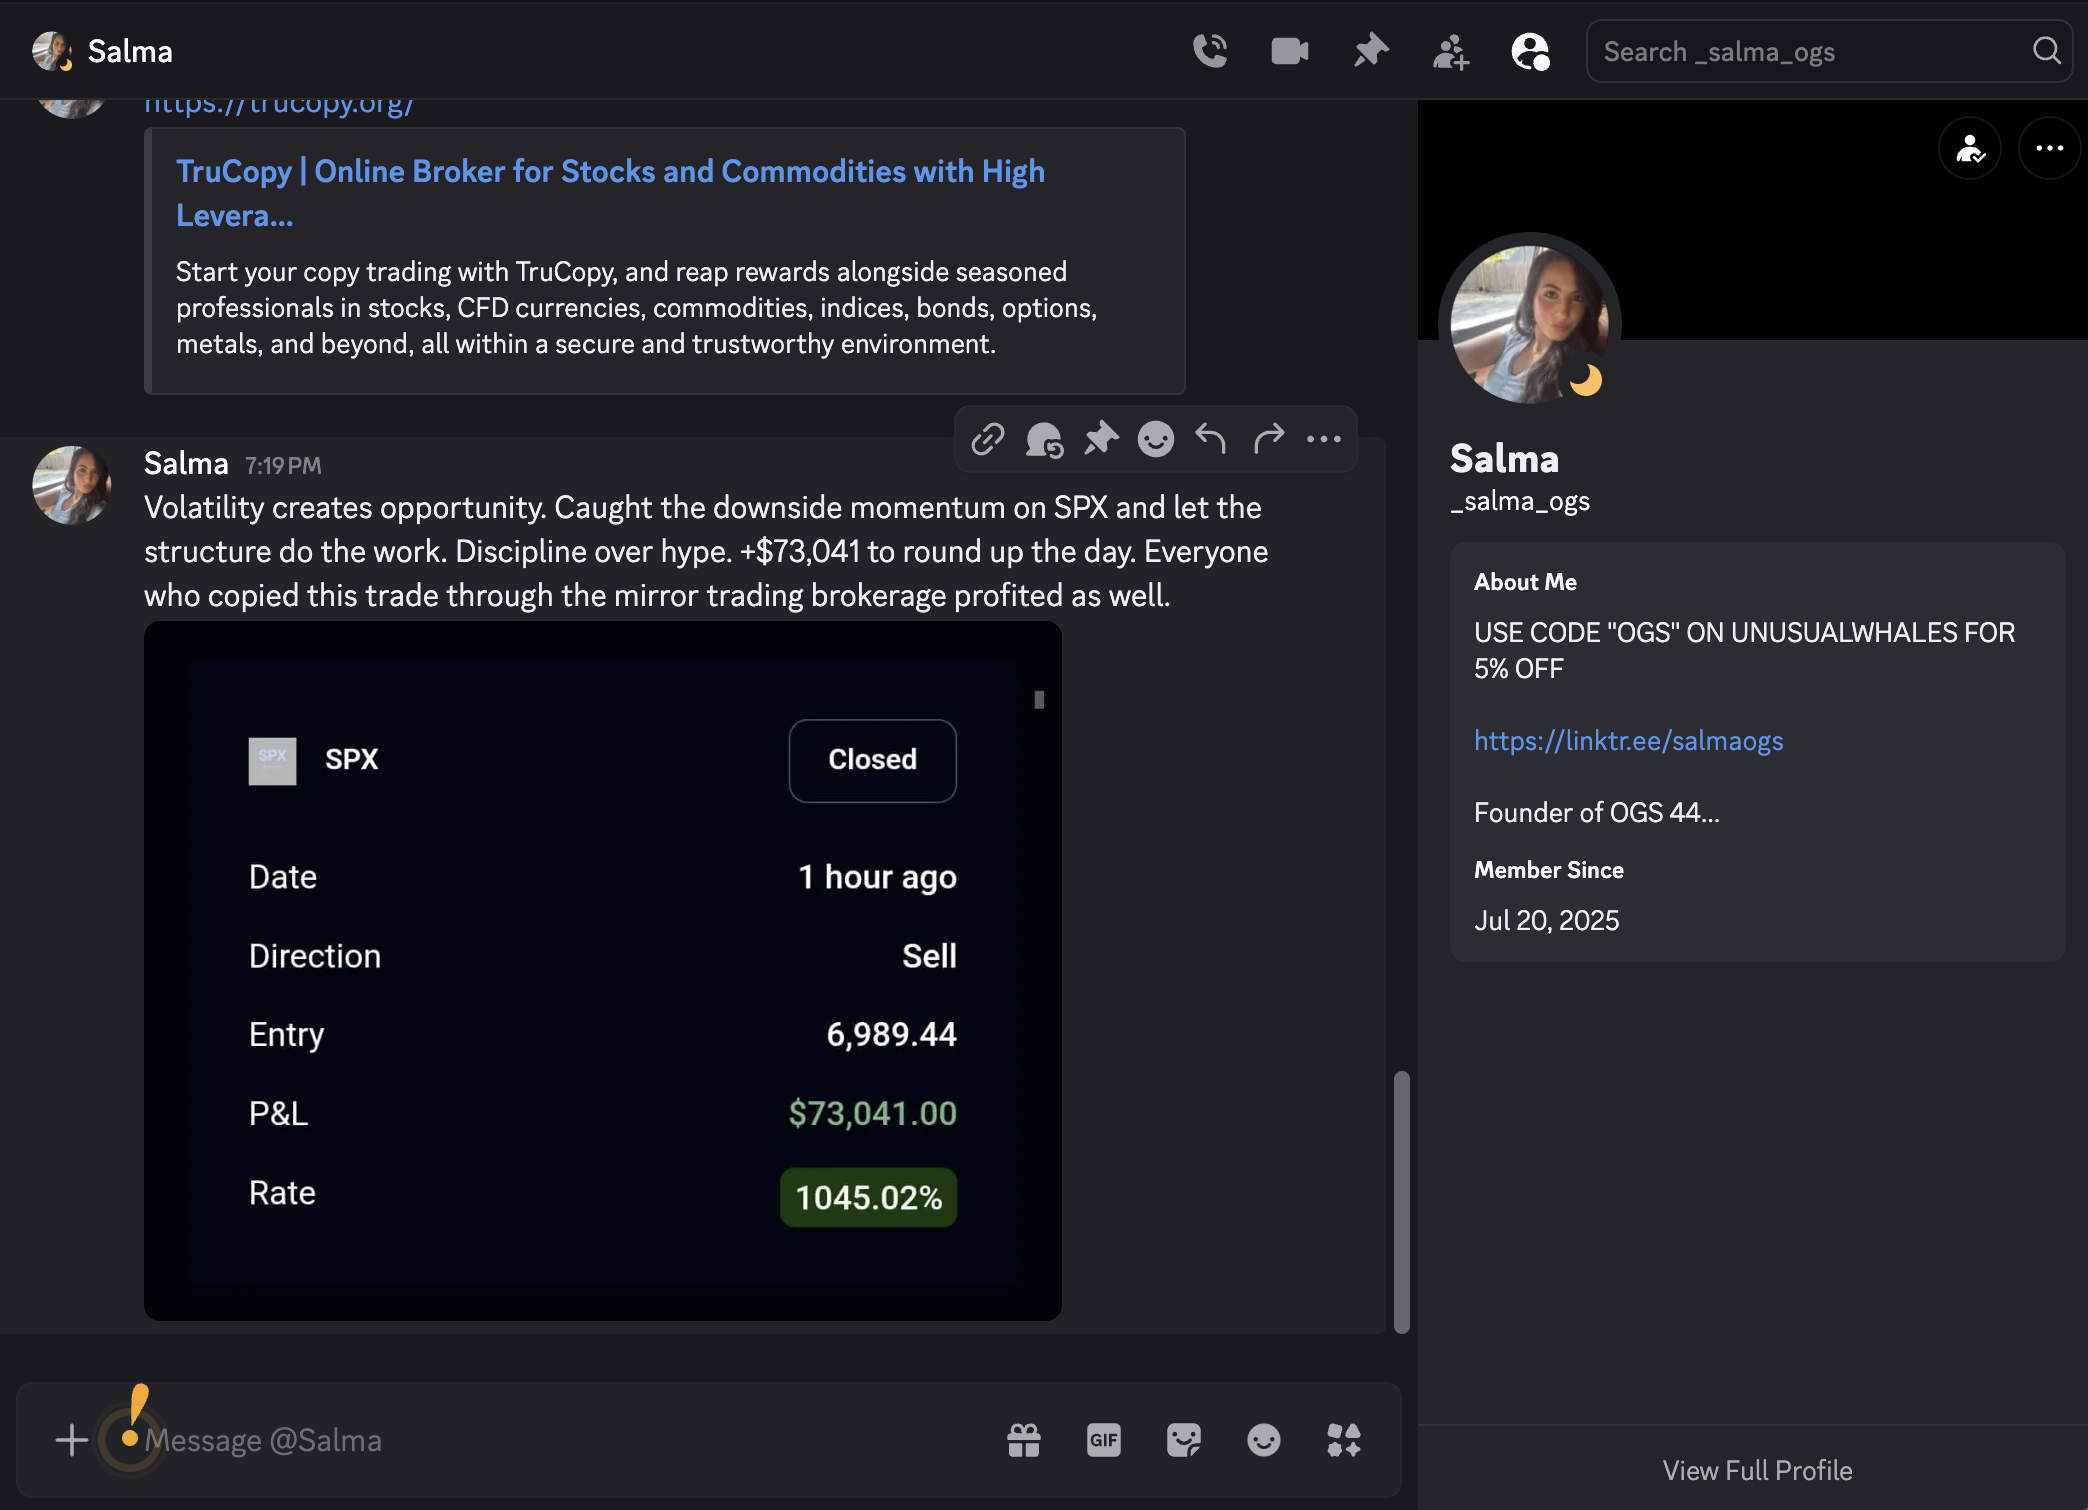Toggle Salma's profile panel visibility
2088x1510 pixels.
[x=1530, y=50]
